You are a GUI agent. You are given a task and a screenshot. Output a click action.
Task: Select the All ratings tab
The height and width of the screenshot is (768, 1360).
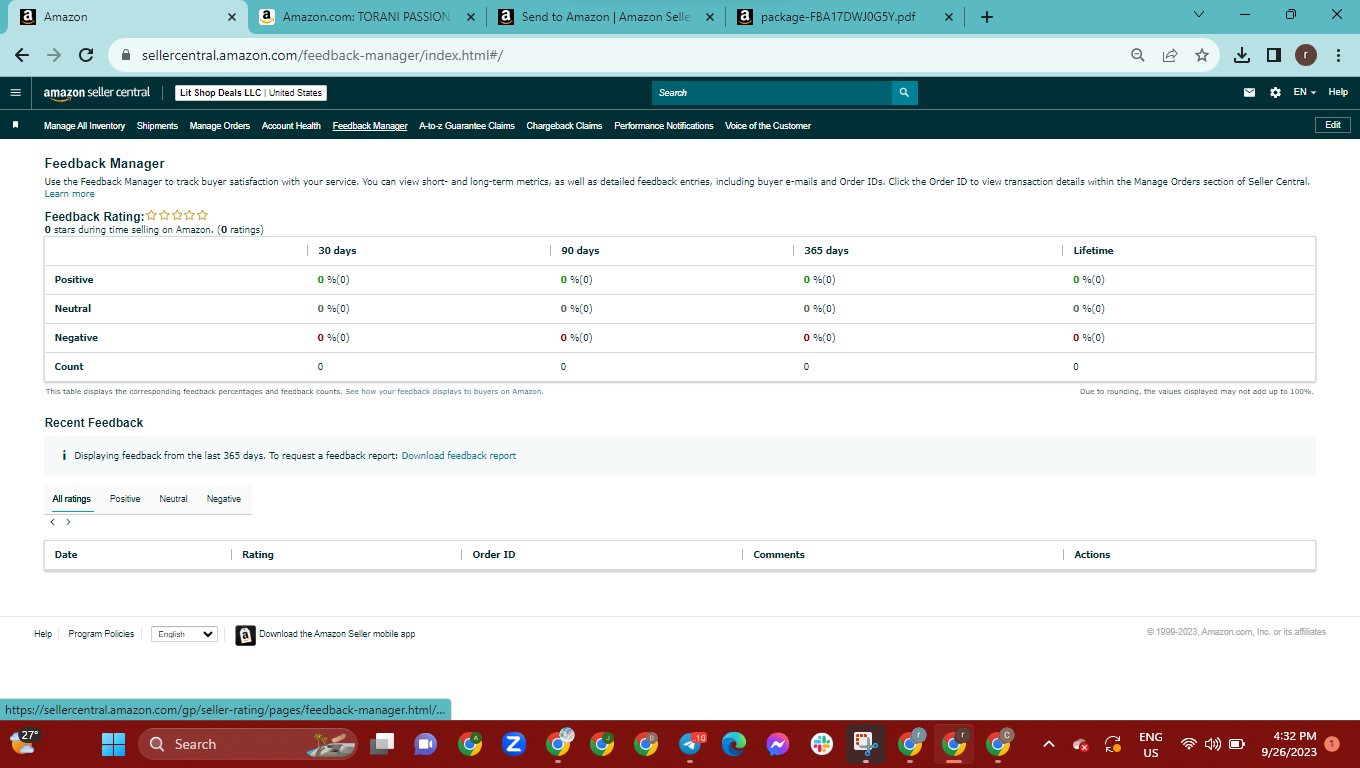[72, 499]
